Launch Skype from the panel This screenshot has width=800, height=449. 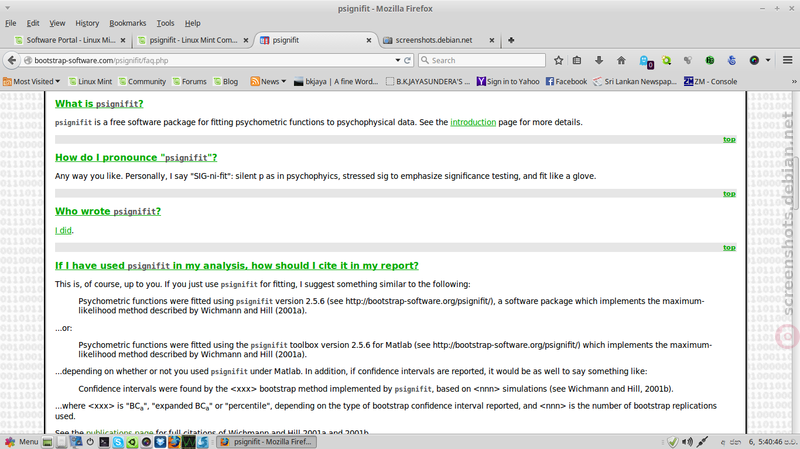click(x=118, y=442)
